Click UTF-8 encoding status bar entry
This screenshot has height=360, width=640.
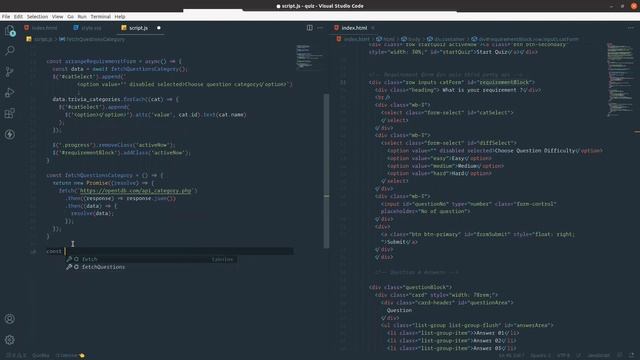(563, 356)
